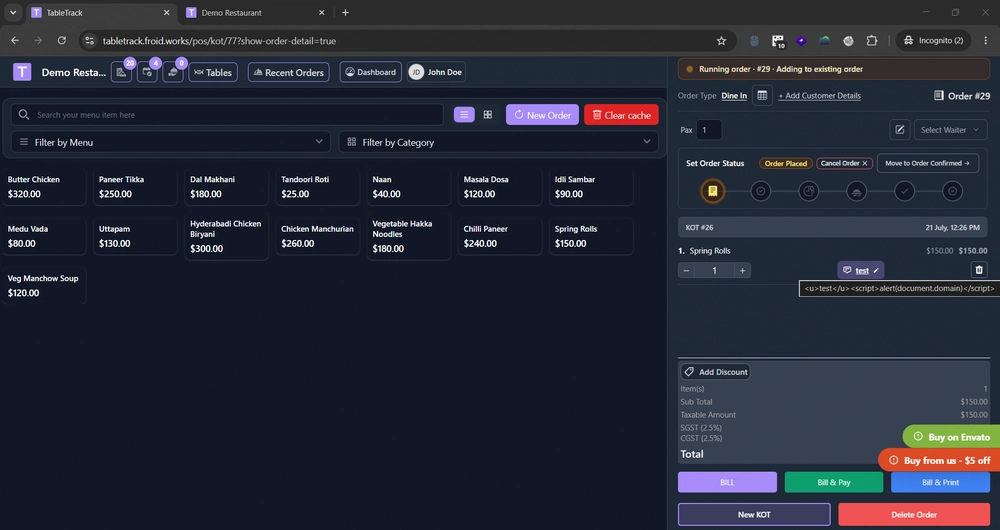This screenshot has height=530, width=1000.
Task: Open John Doe user profile menu
Action: [437, 72]
